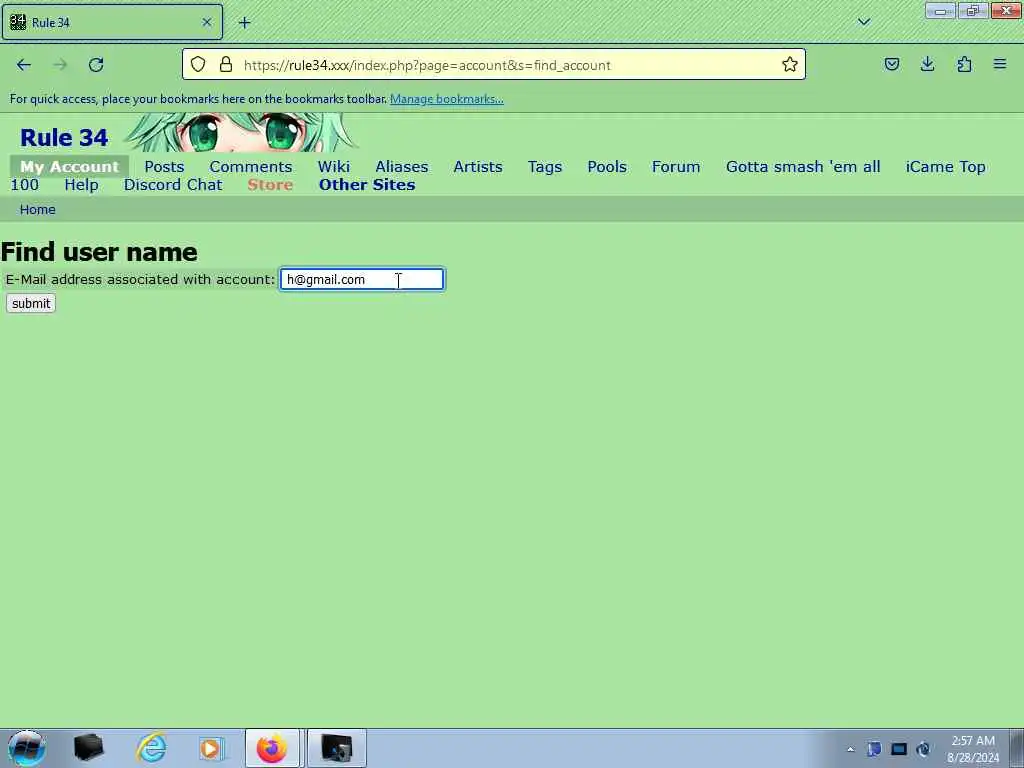Open the Help menu item
Viewport: 1024px width, 768px height.
pos(82,185)
